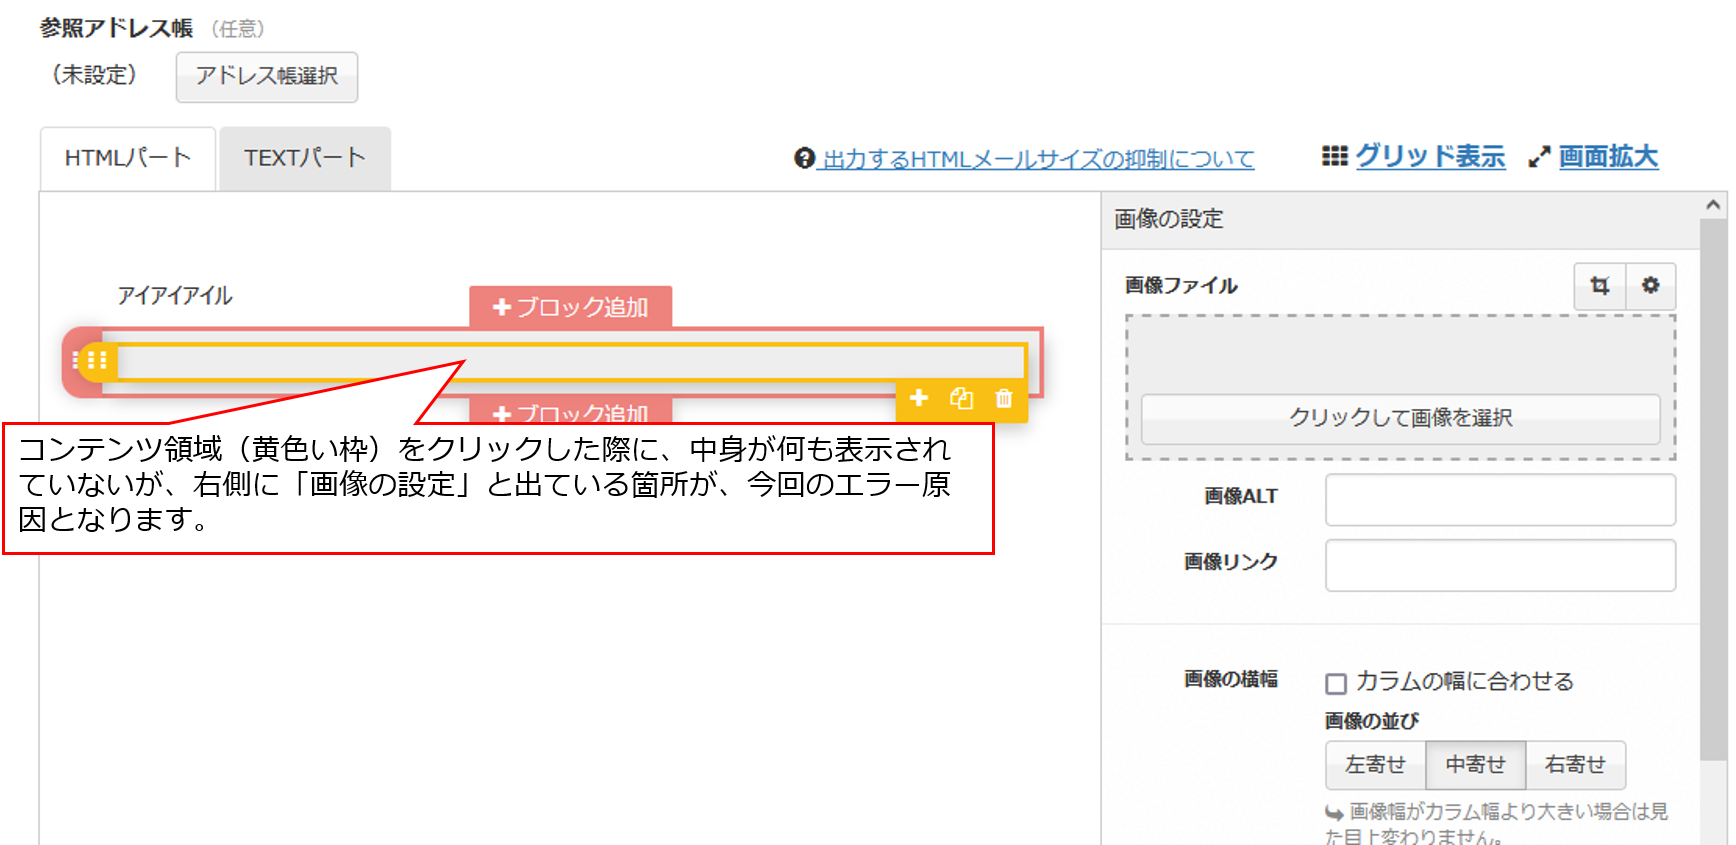The width and height of the screenshot is (1736, 845).
Task: Select 右寄せ image alignment
Action: coord(1575,765)
